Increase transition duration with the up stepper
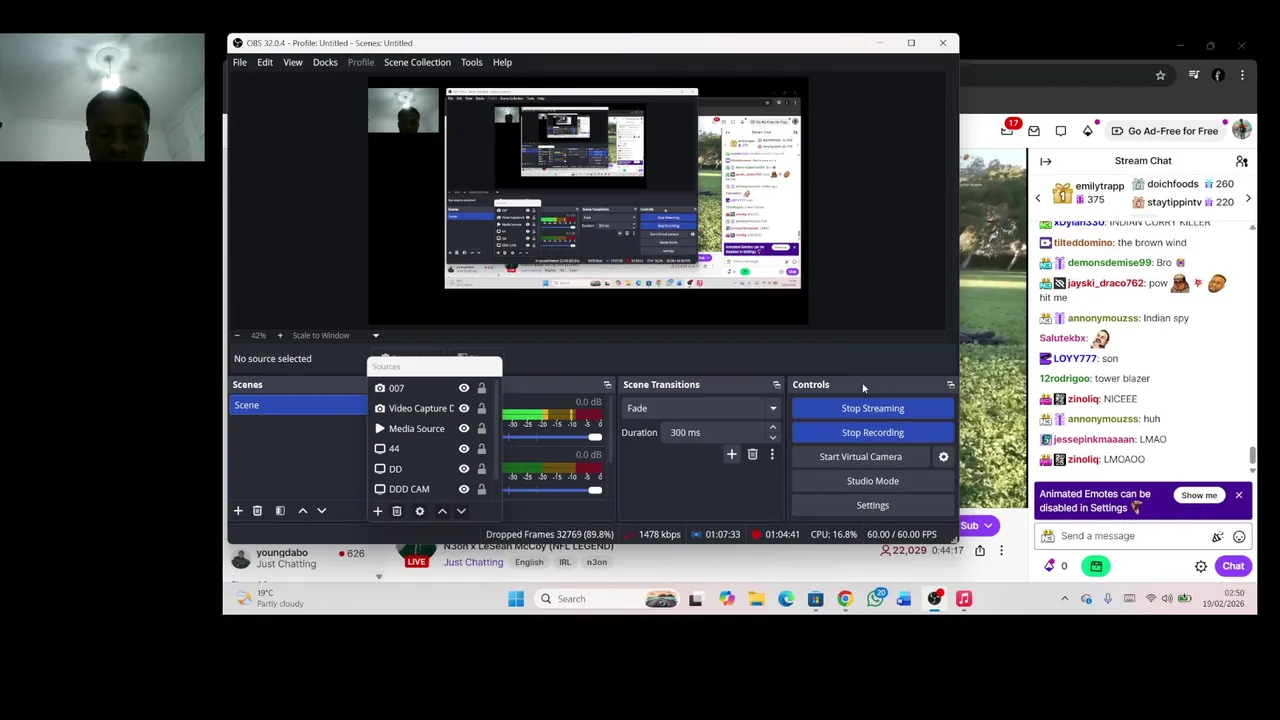Screen dimensions: 1280x720 pyautogui.click(x=772, y=427)
